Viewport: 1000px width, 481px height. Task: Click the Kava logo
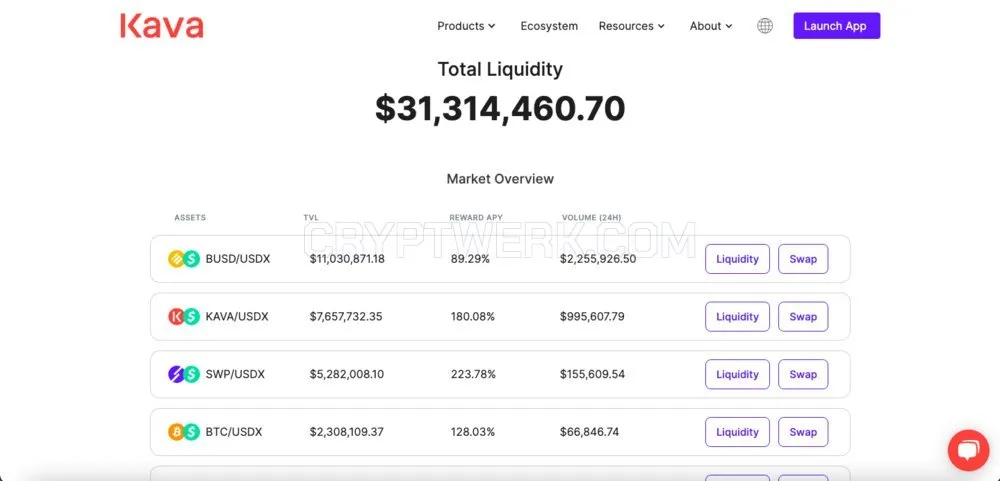[x=161, y=26]
